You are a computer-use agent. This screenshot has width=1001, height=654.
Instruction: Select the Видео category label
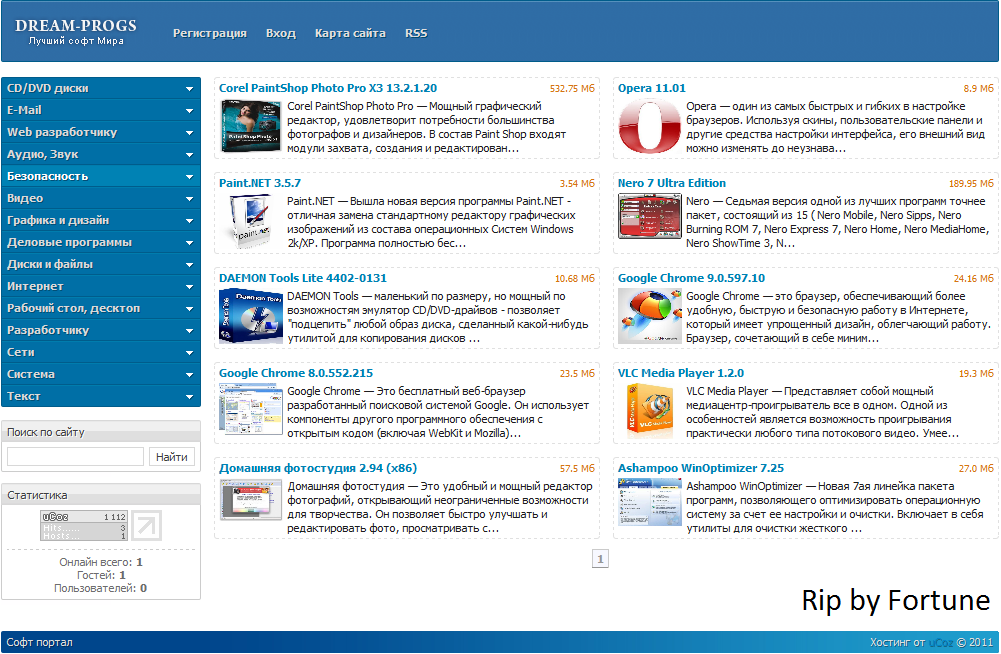coord(25,198)
